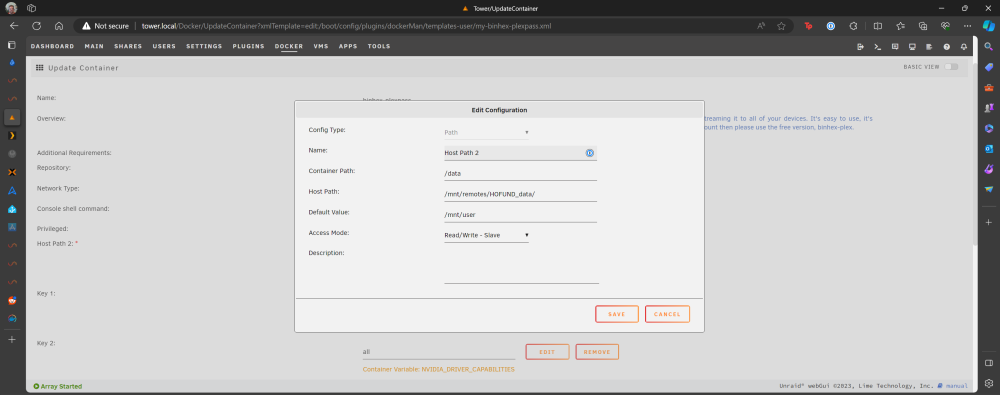Click the password manager icon in the Name field

[x=590, y=153]
